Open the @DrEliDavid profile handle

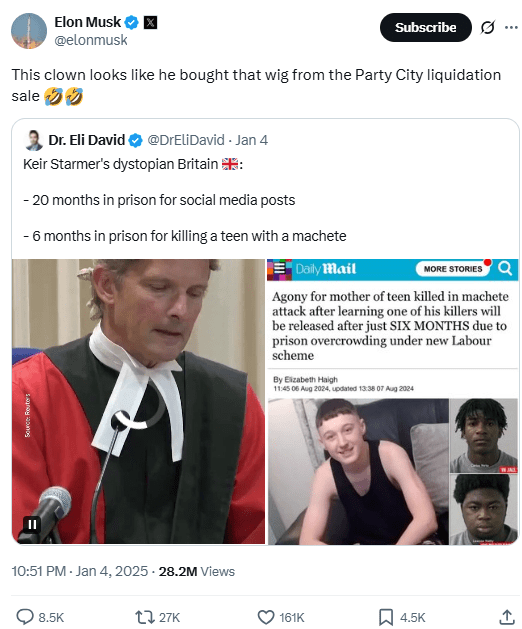[x=186, y=140]
